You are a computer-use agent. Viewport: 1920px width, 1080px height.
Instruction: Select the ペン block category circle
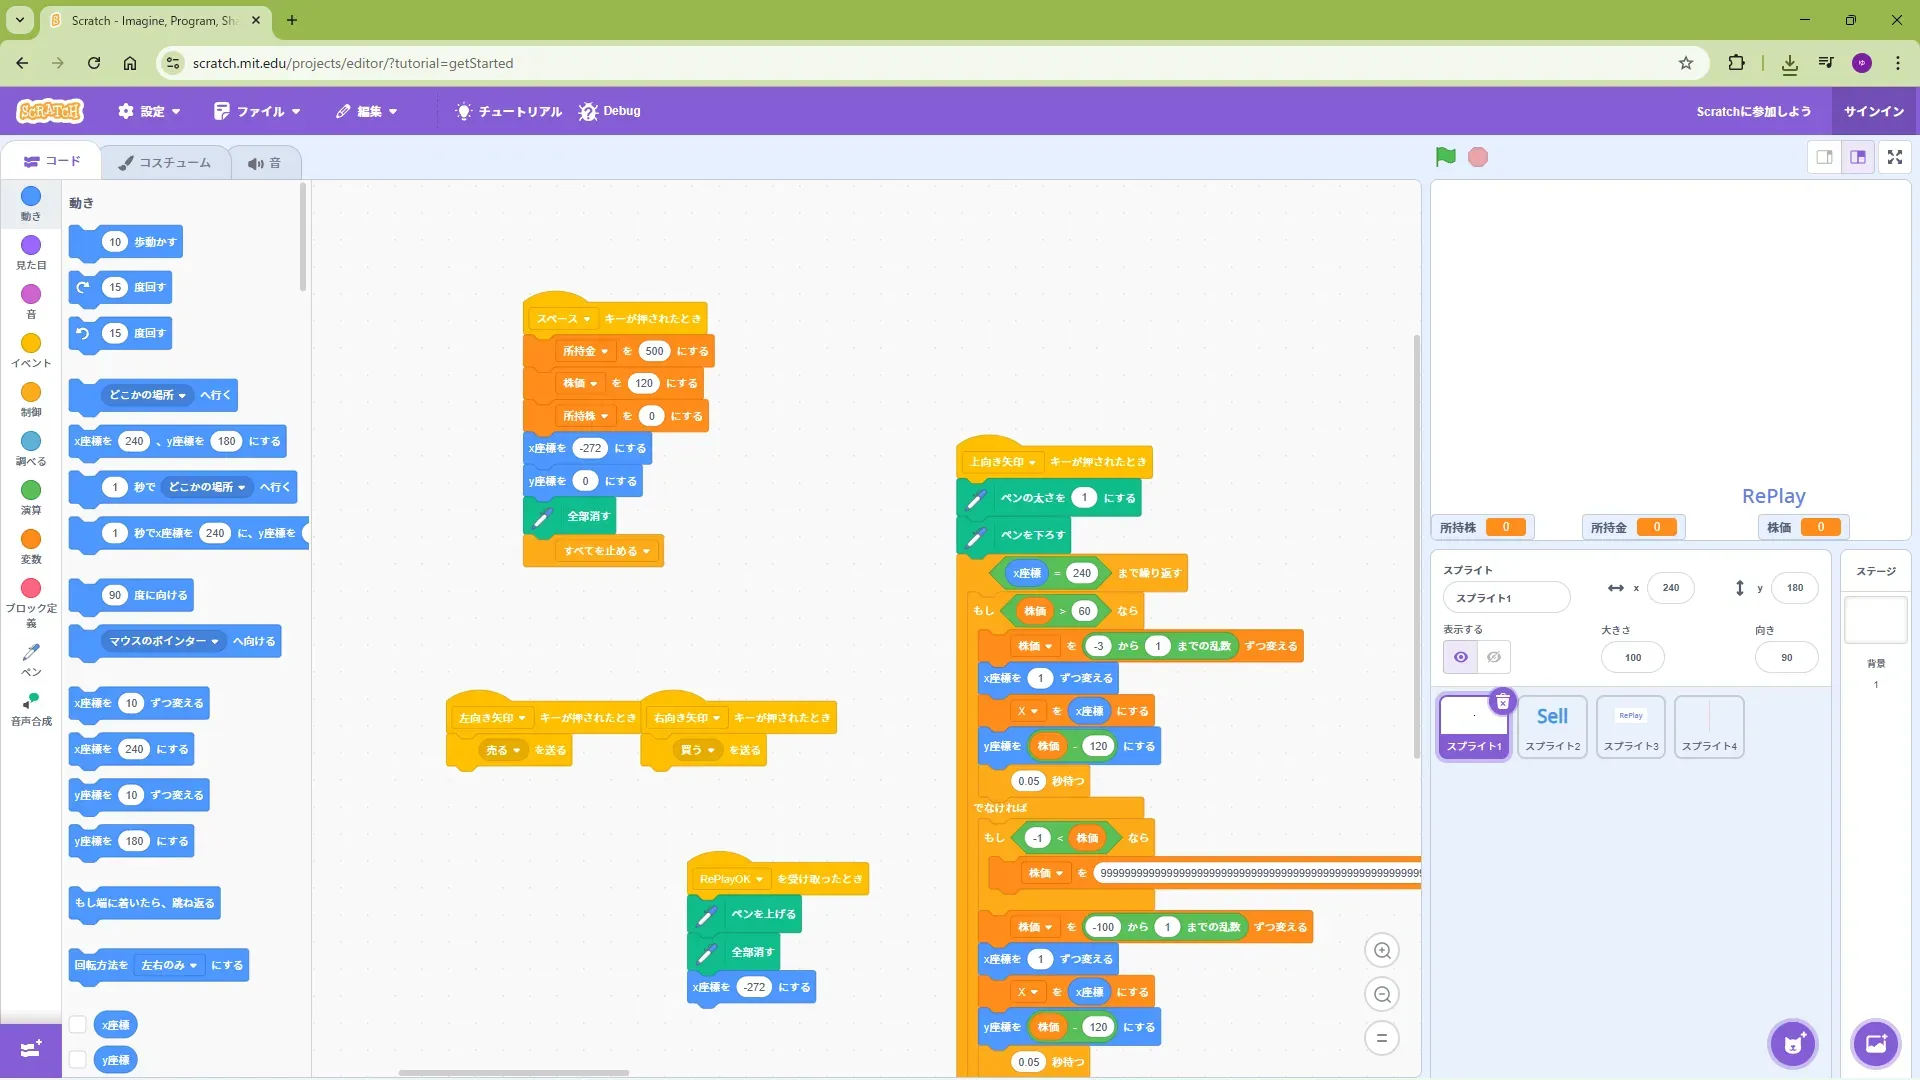31,652
